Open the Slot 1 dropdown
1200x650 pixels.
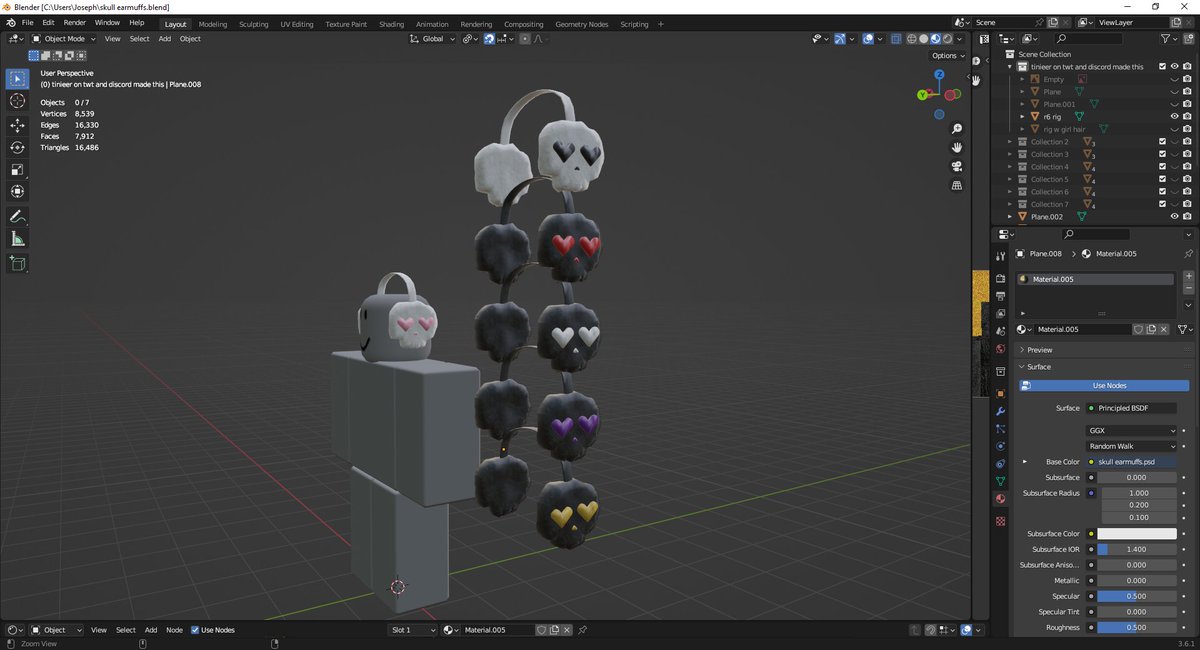pyautogui.click(x=413, y=630)
